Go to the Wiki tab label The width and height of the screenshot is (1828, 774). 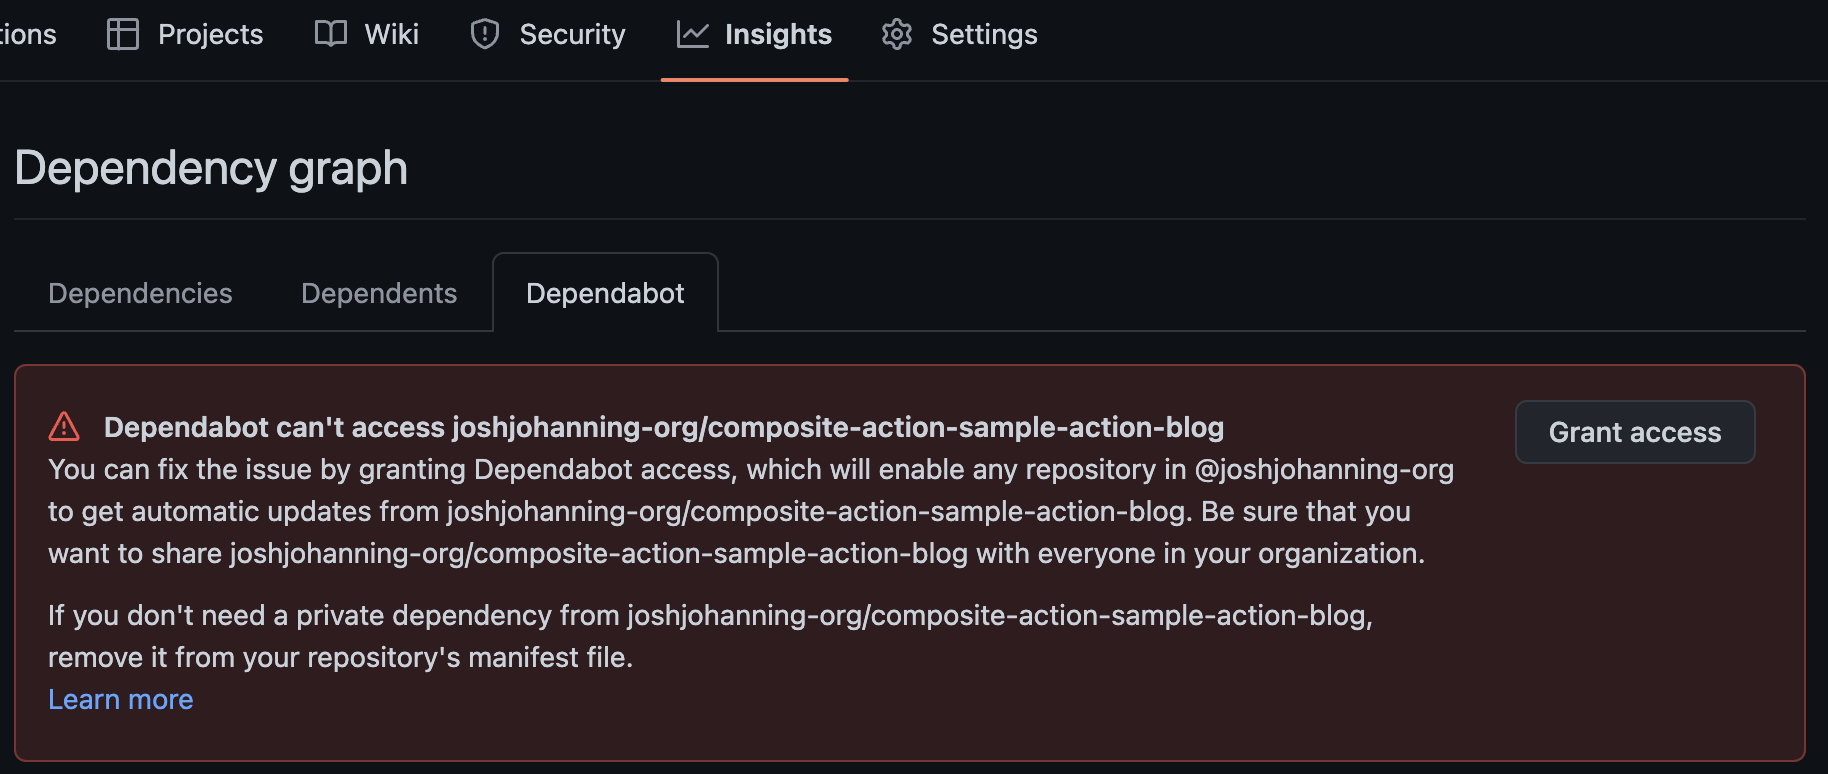coord(391,34)
